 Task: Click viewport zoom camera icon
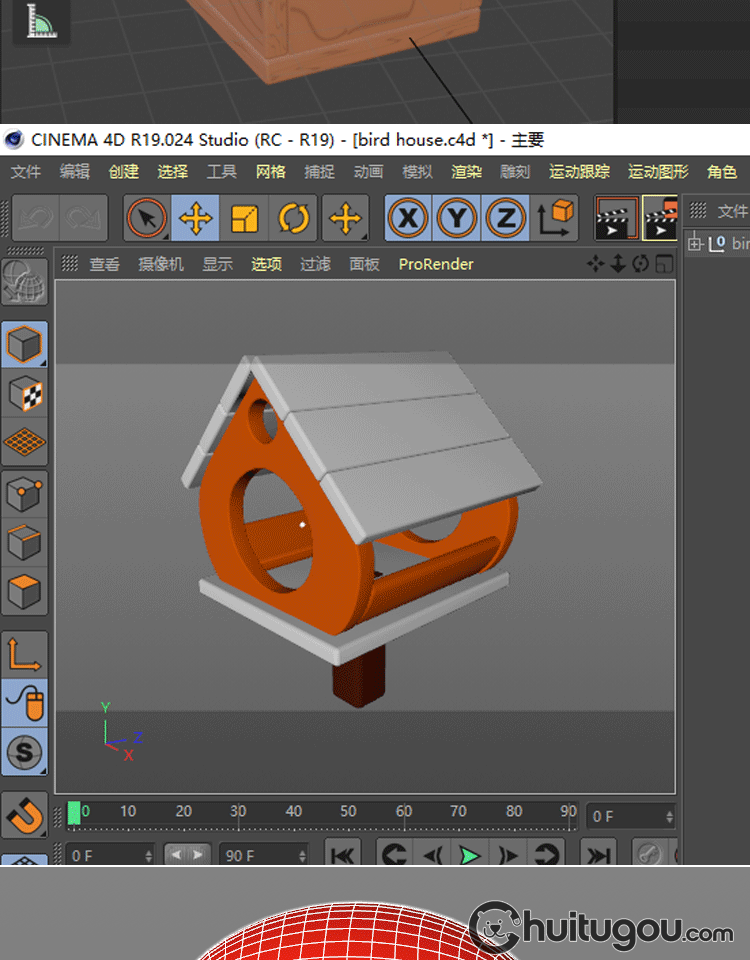click(x=618, y=264)
